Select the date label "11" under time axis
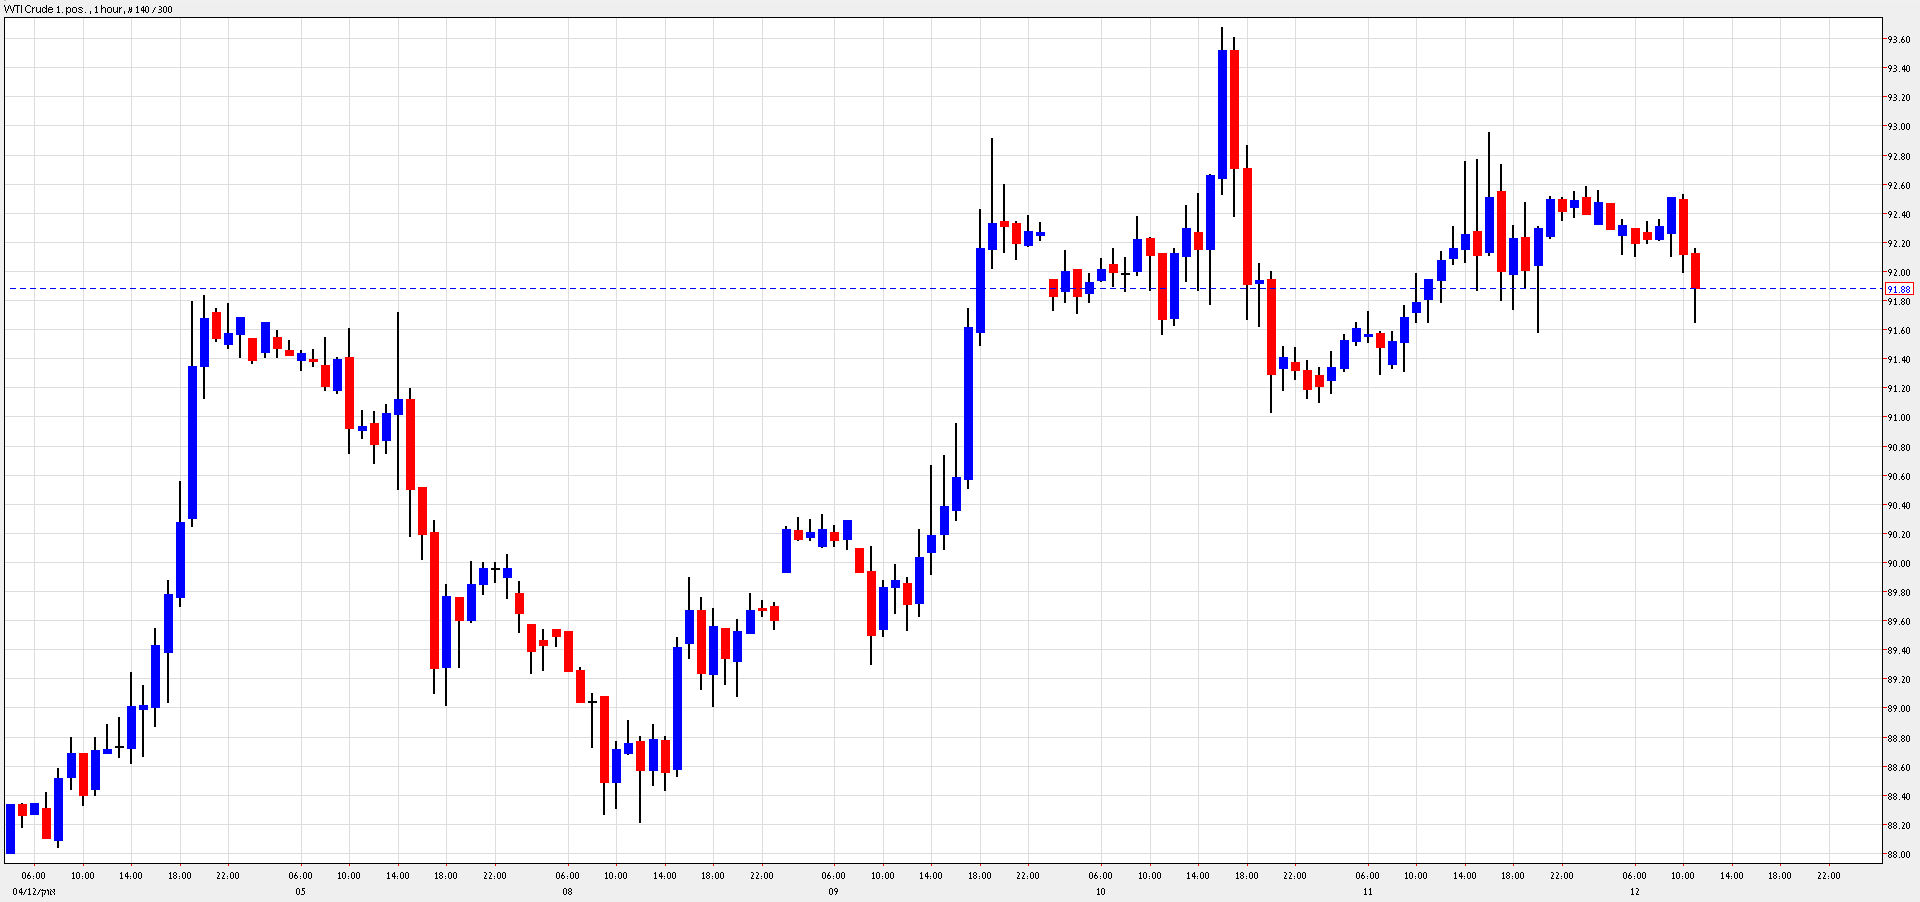The height and width of the screenshot is (902, 1920). [1367, 892]
